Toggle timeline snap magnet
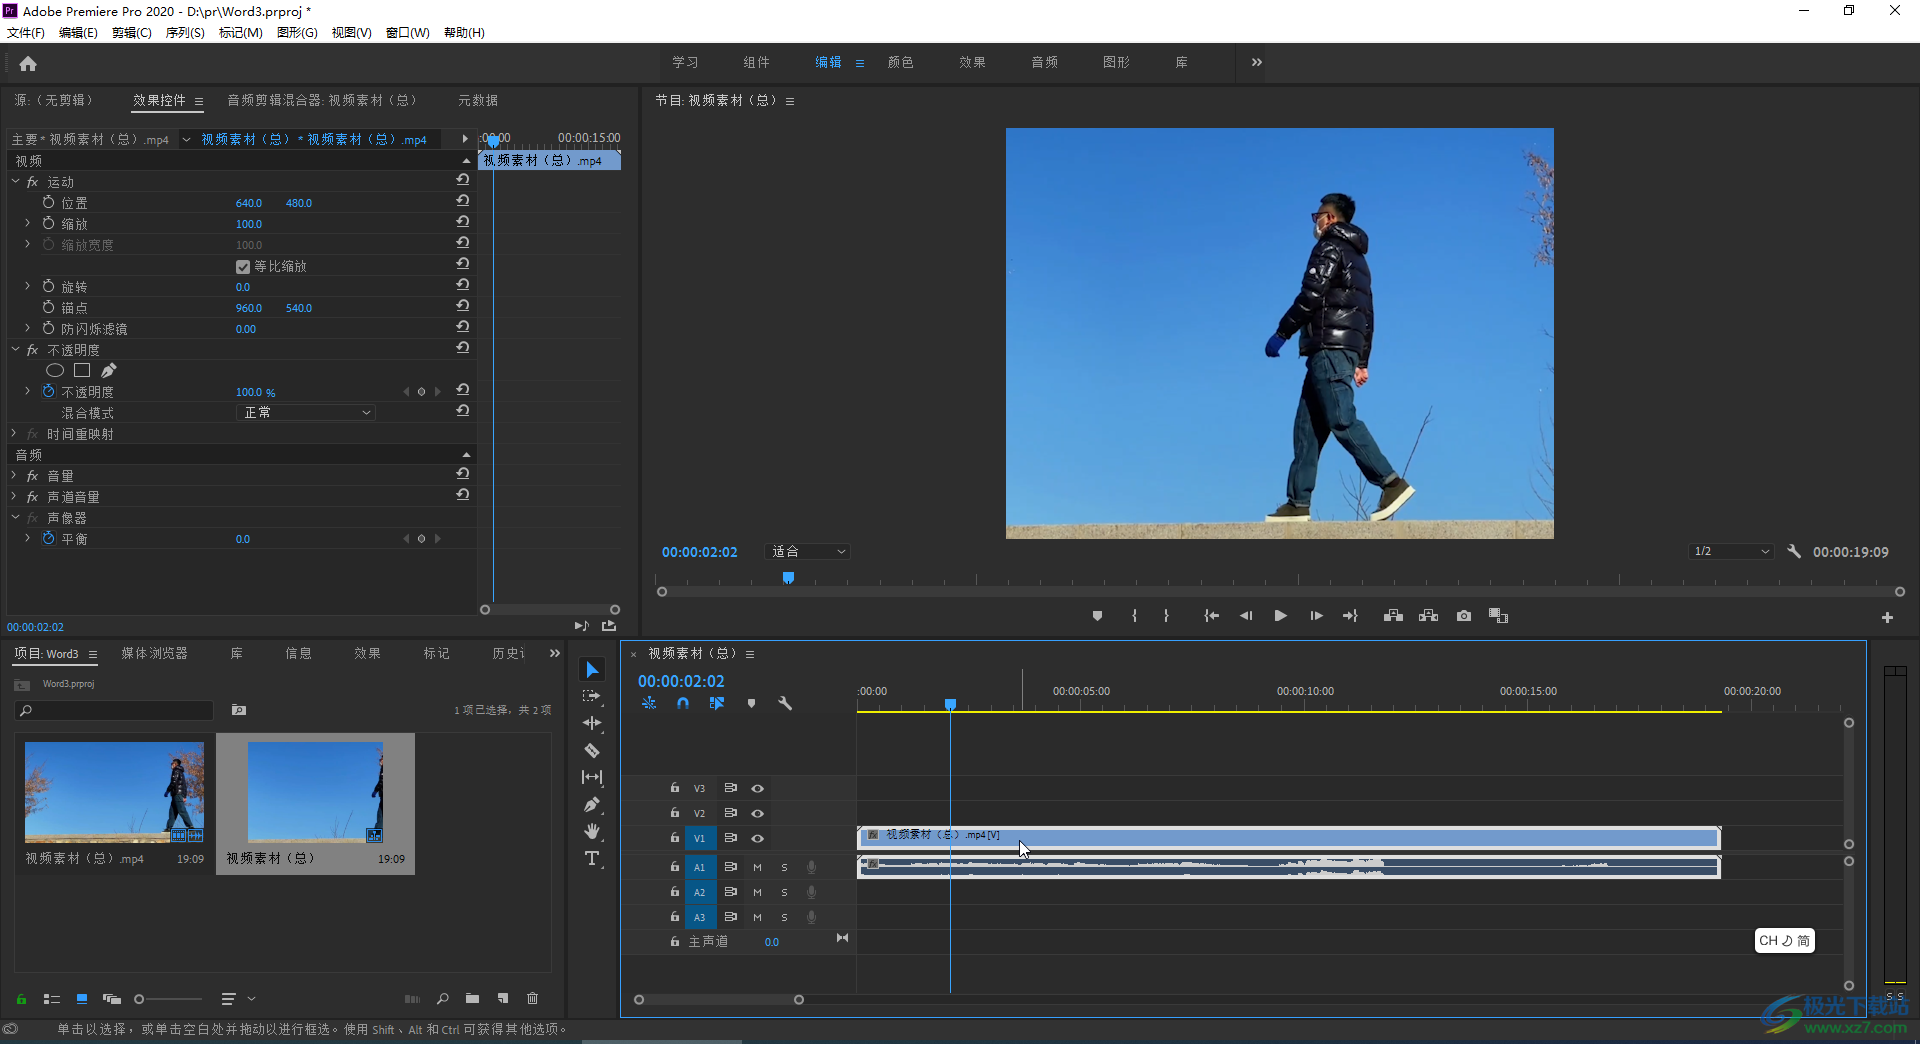 click(682, 703)
